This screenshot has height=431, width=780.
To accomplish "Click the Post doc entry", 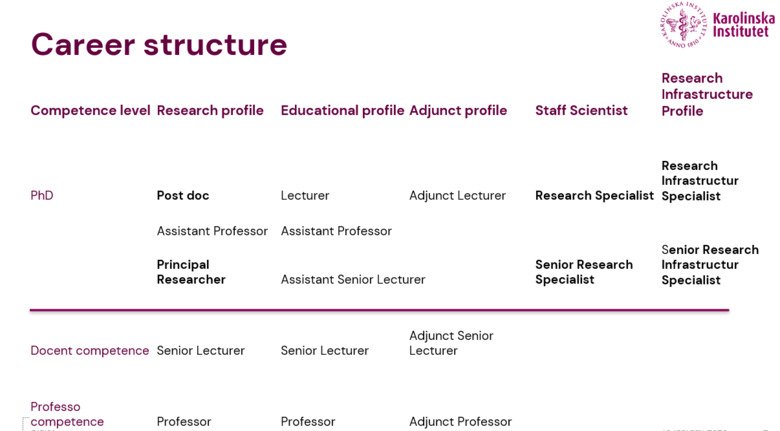I will 183,196.
